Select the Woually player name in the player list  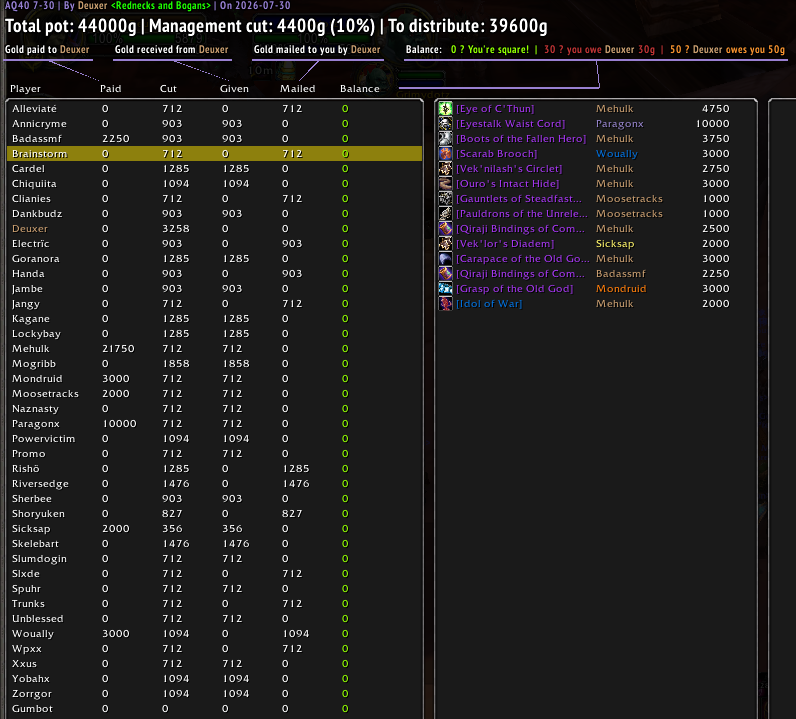(x=32, y=634)
